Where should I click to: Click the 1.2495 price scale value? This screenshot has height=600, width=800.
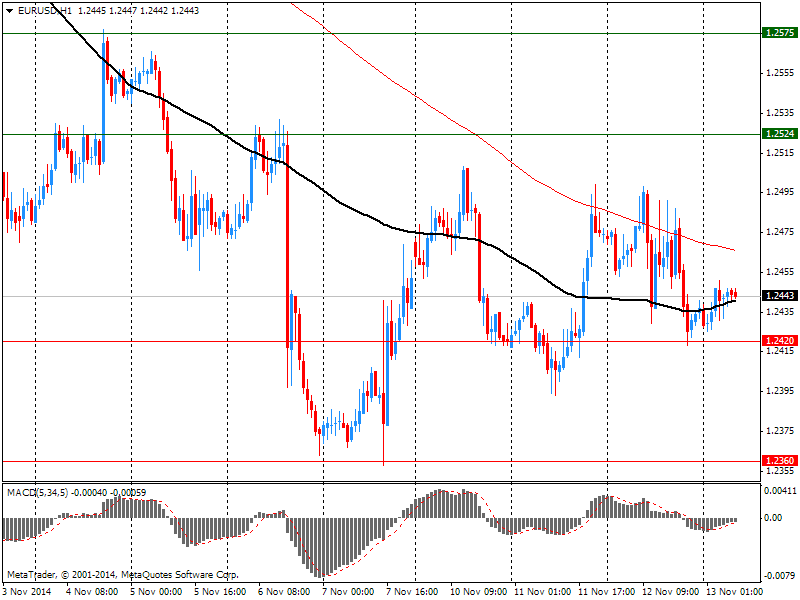tap(781, 192)
